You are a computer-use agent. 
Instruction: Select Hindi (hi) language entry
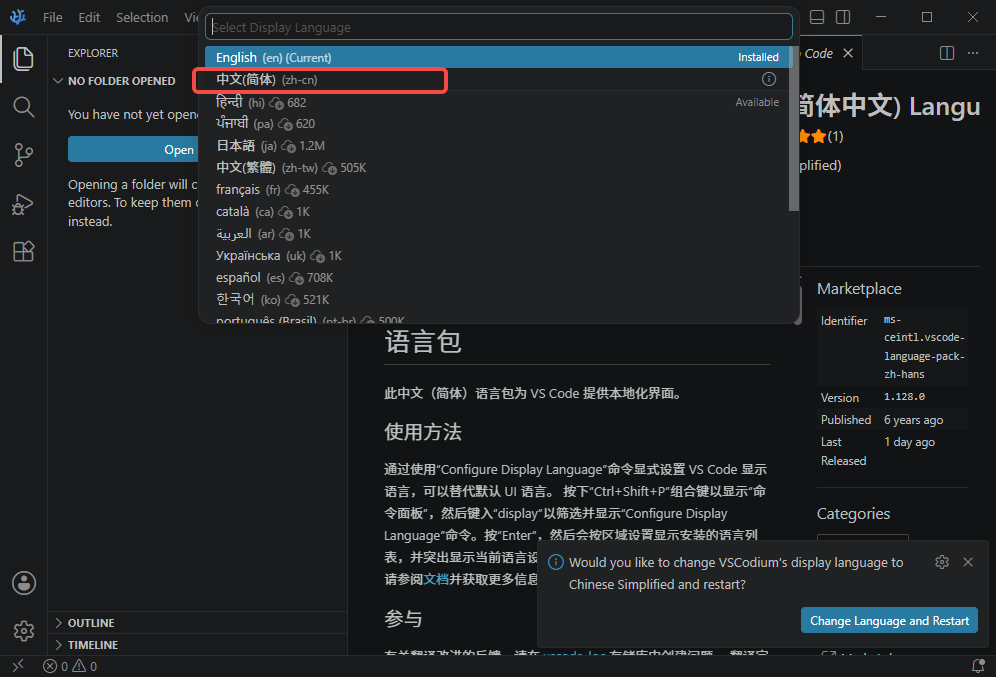pyautogui.click(x=497, y=102)
